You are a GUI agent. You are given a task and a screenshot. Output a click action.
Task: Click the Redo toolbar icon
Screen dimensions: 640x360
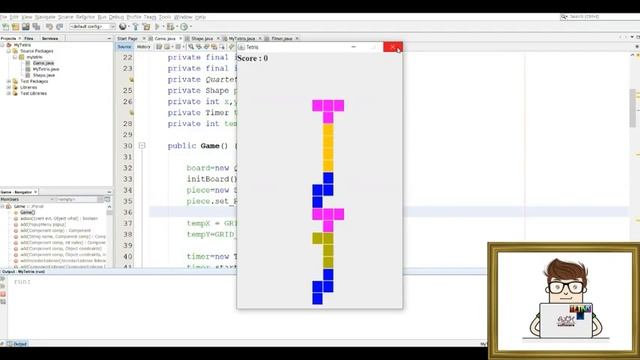tap(60, 27)
